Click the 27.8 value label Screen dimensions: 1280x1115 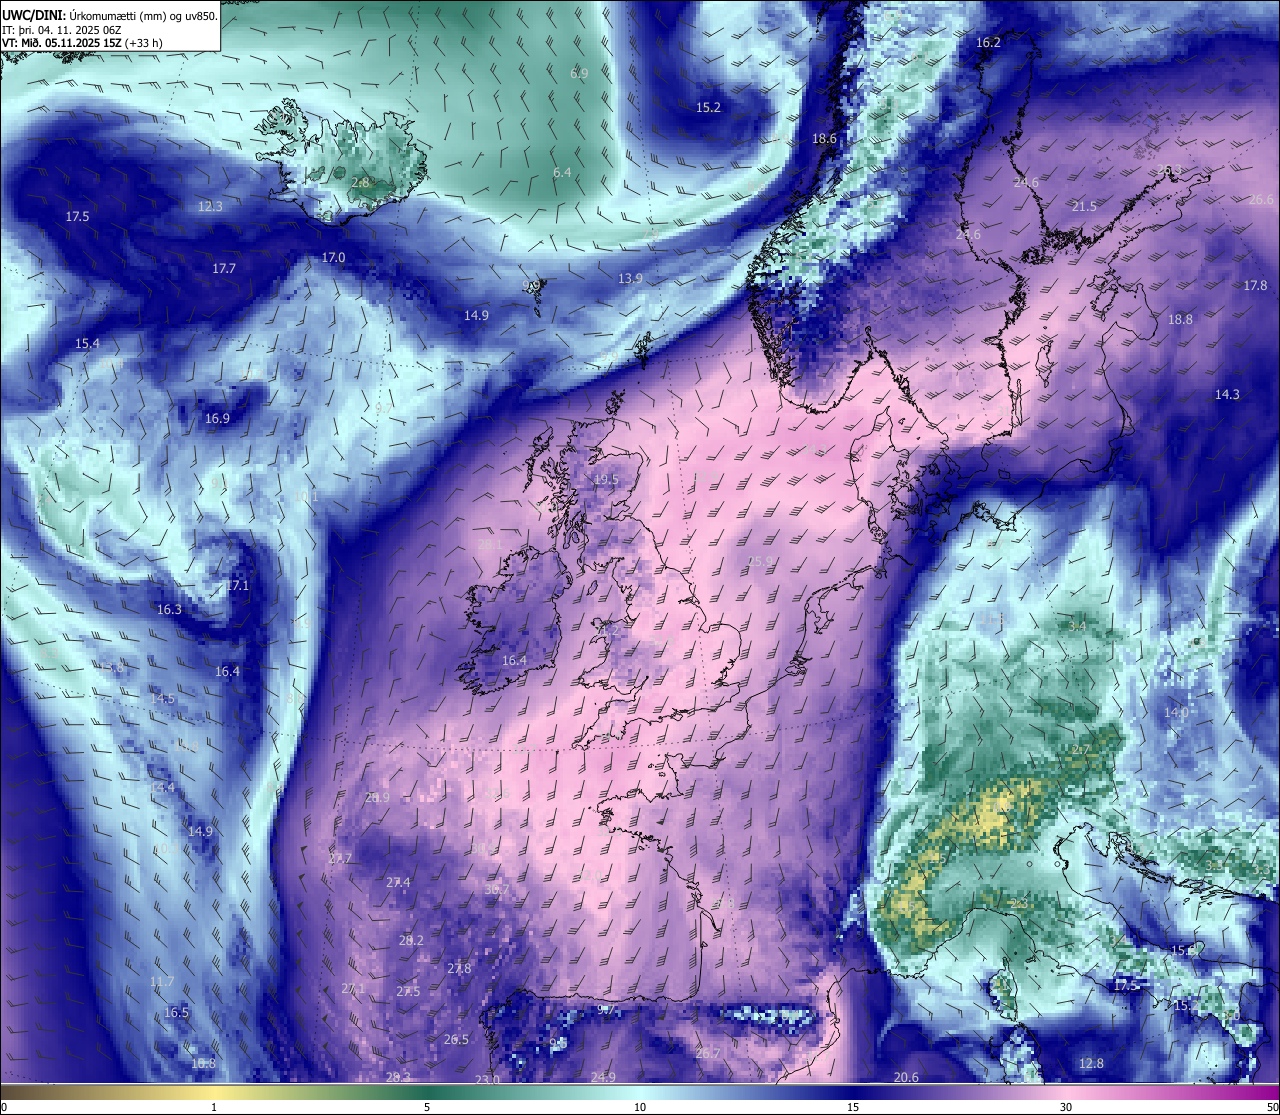tap(459, 968)
